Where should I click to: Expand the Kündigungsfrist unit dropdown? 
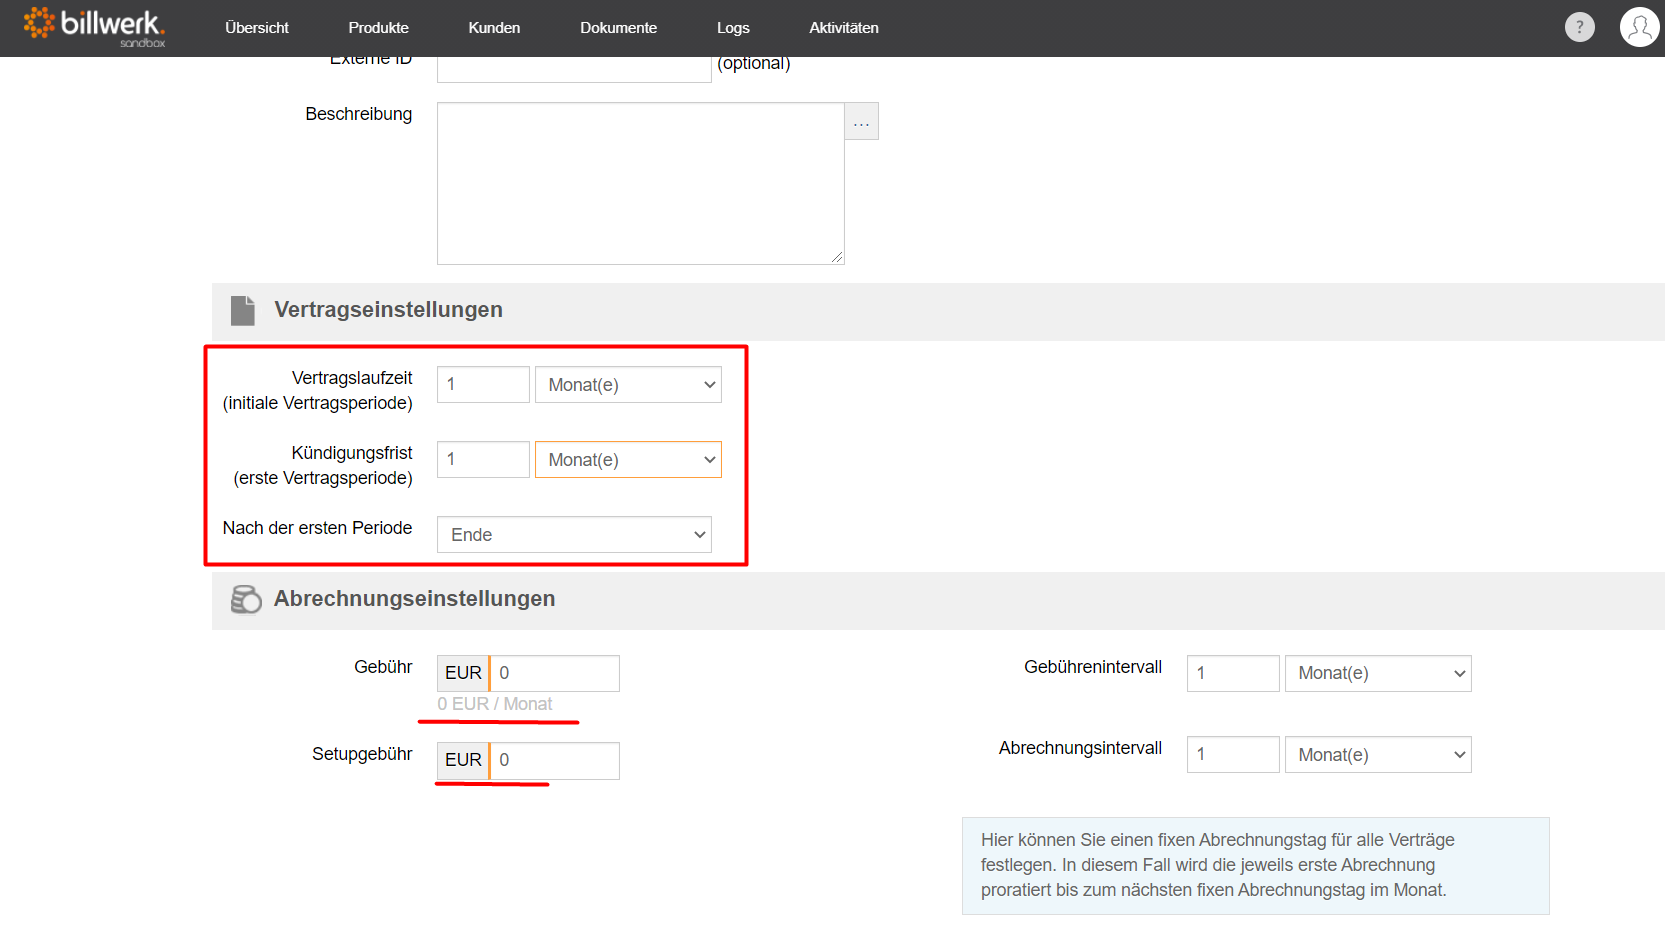coord(628,460)
